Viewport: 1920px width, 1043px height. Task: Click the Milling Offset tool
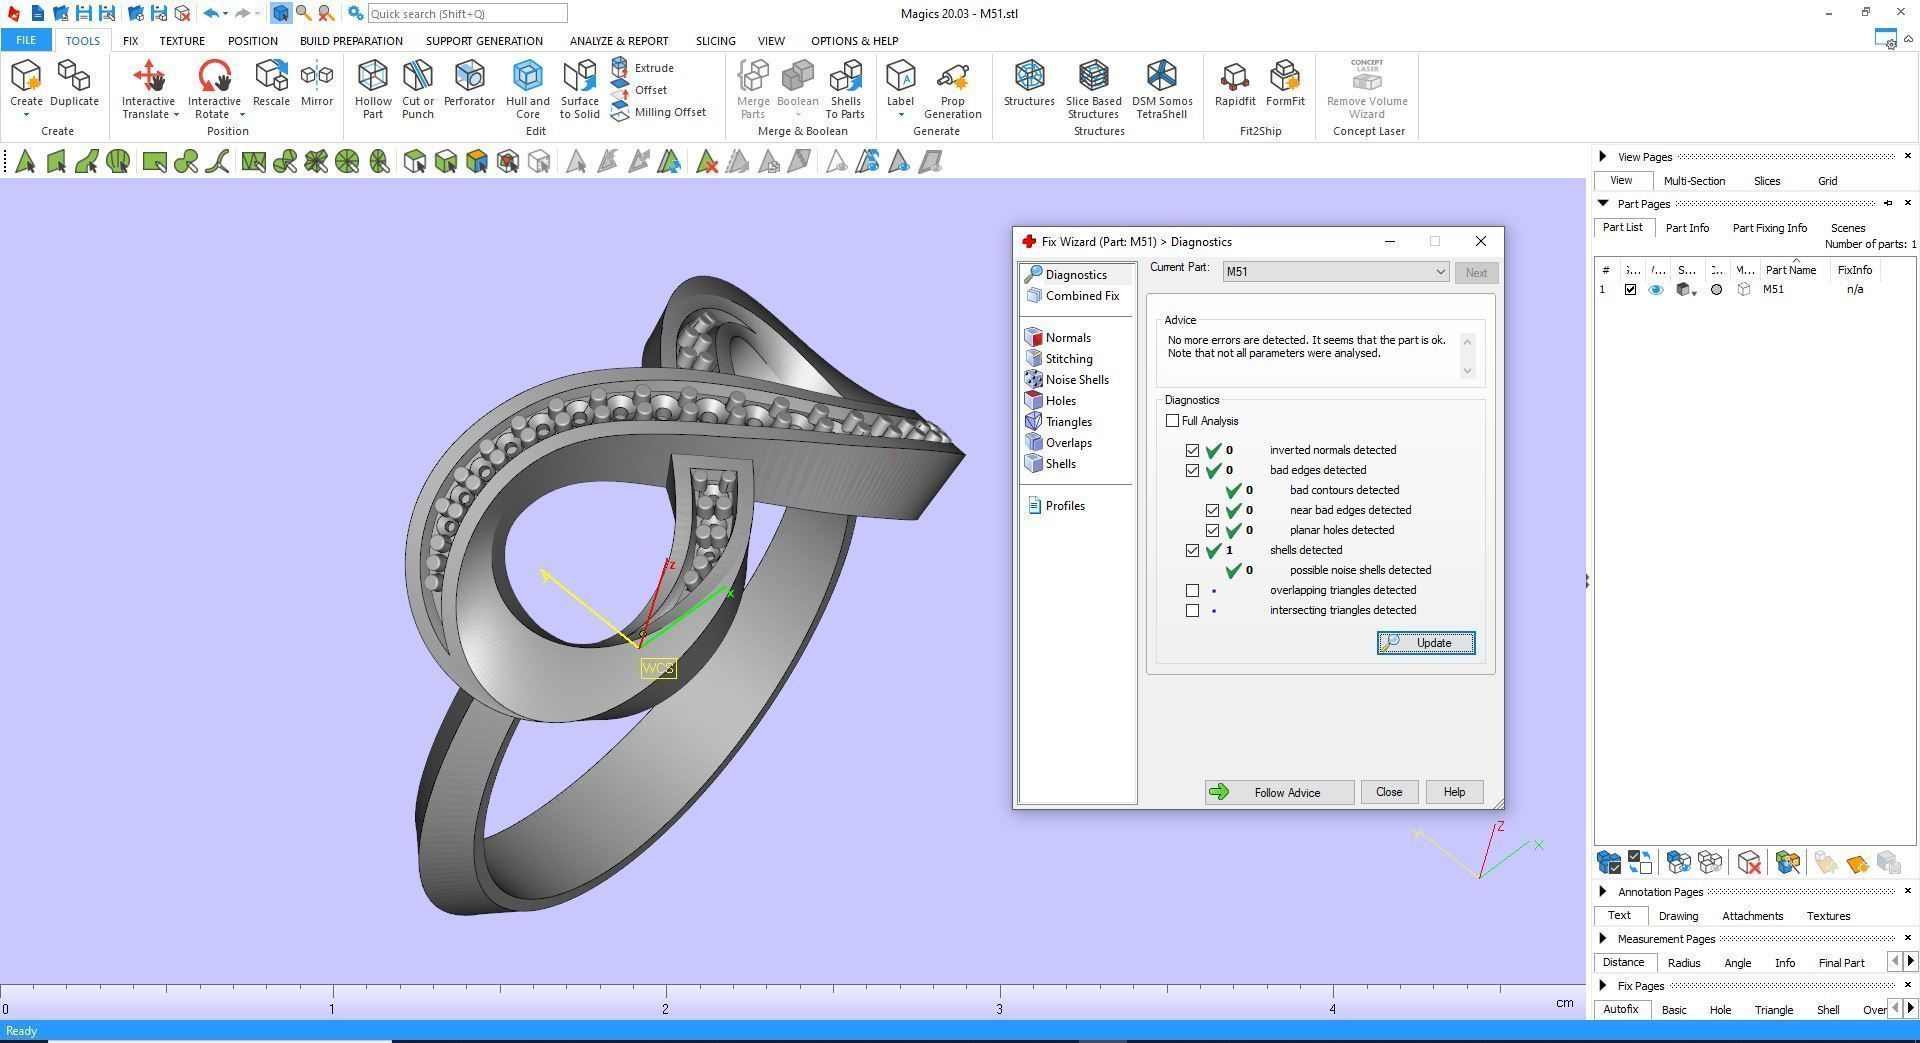pyautogui.click(x=659, y=112)
